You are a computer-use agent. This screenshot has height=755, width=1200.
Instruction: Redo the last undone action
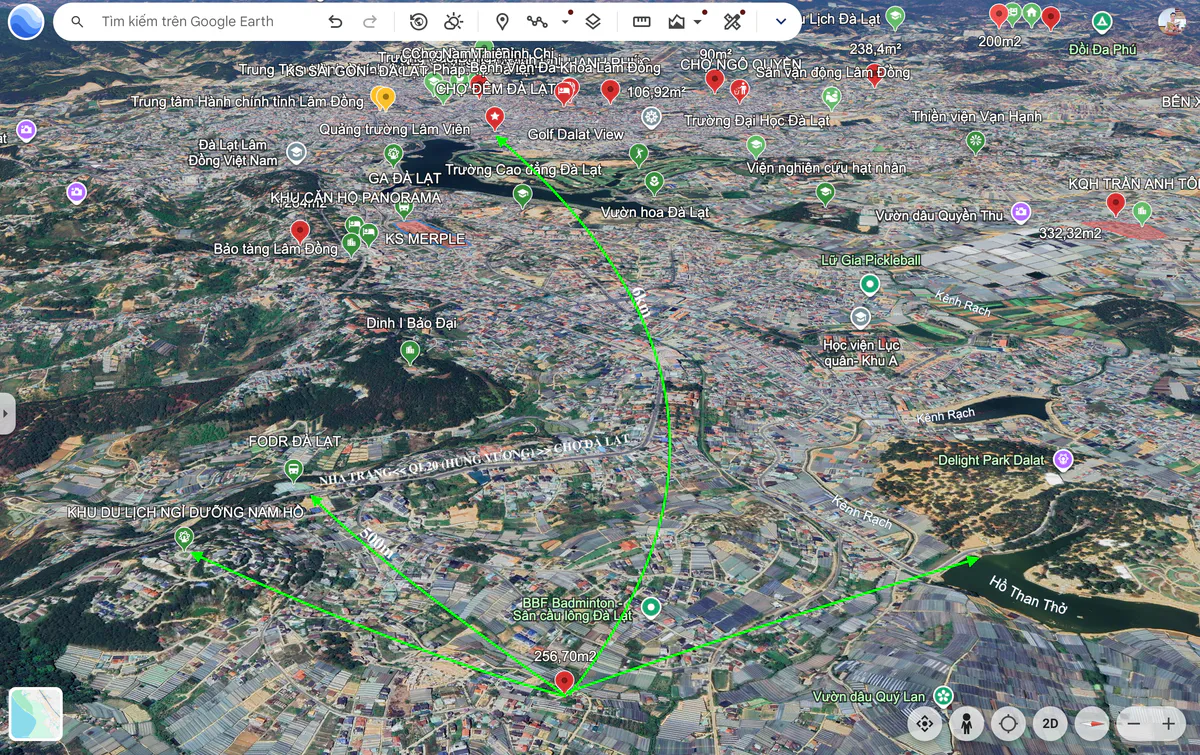click(x=370, y=21)
